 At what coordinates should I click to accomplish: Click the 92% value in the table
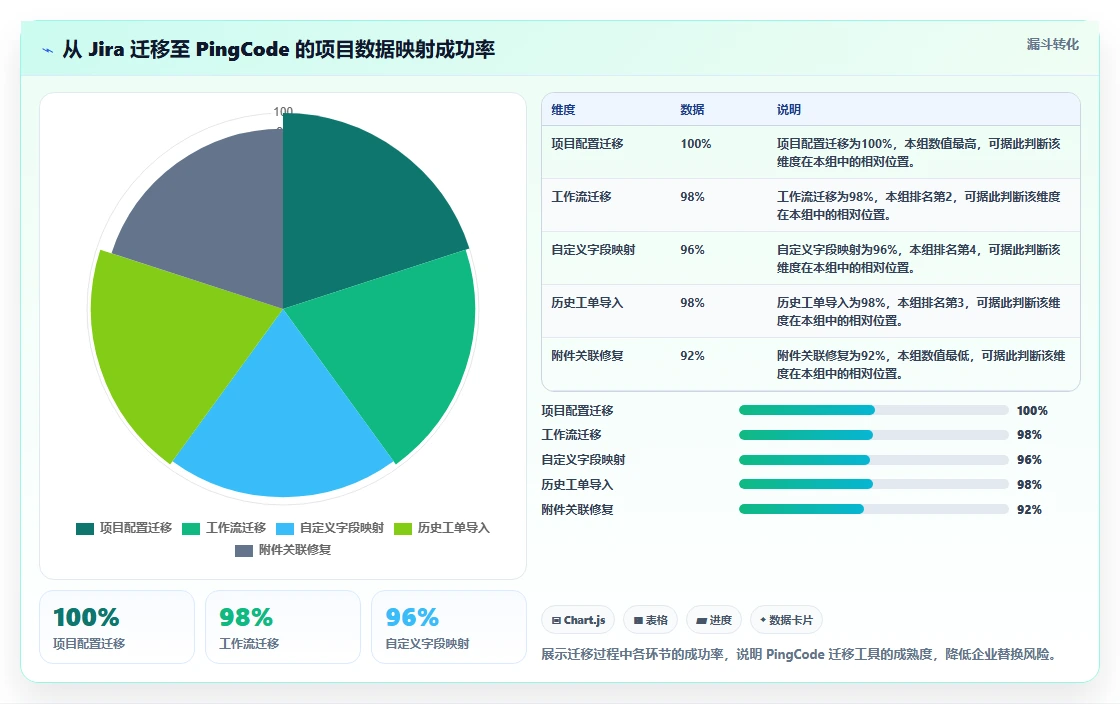pos(692,356)
